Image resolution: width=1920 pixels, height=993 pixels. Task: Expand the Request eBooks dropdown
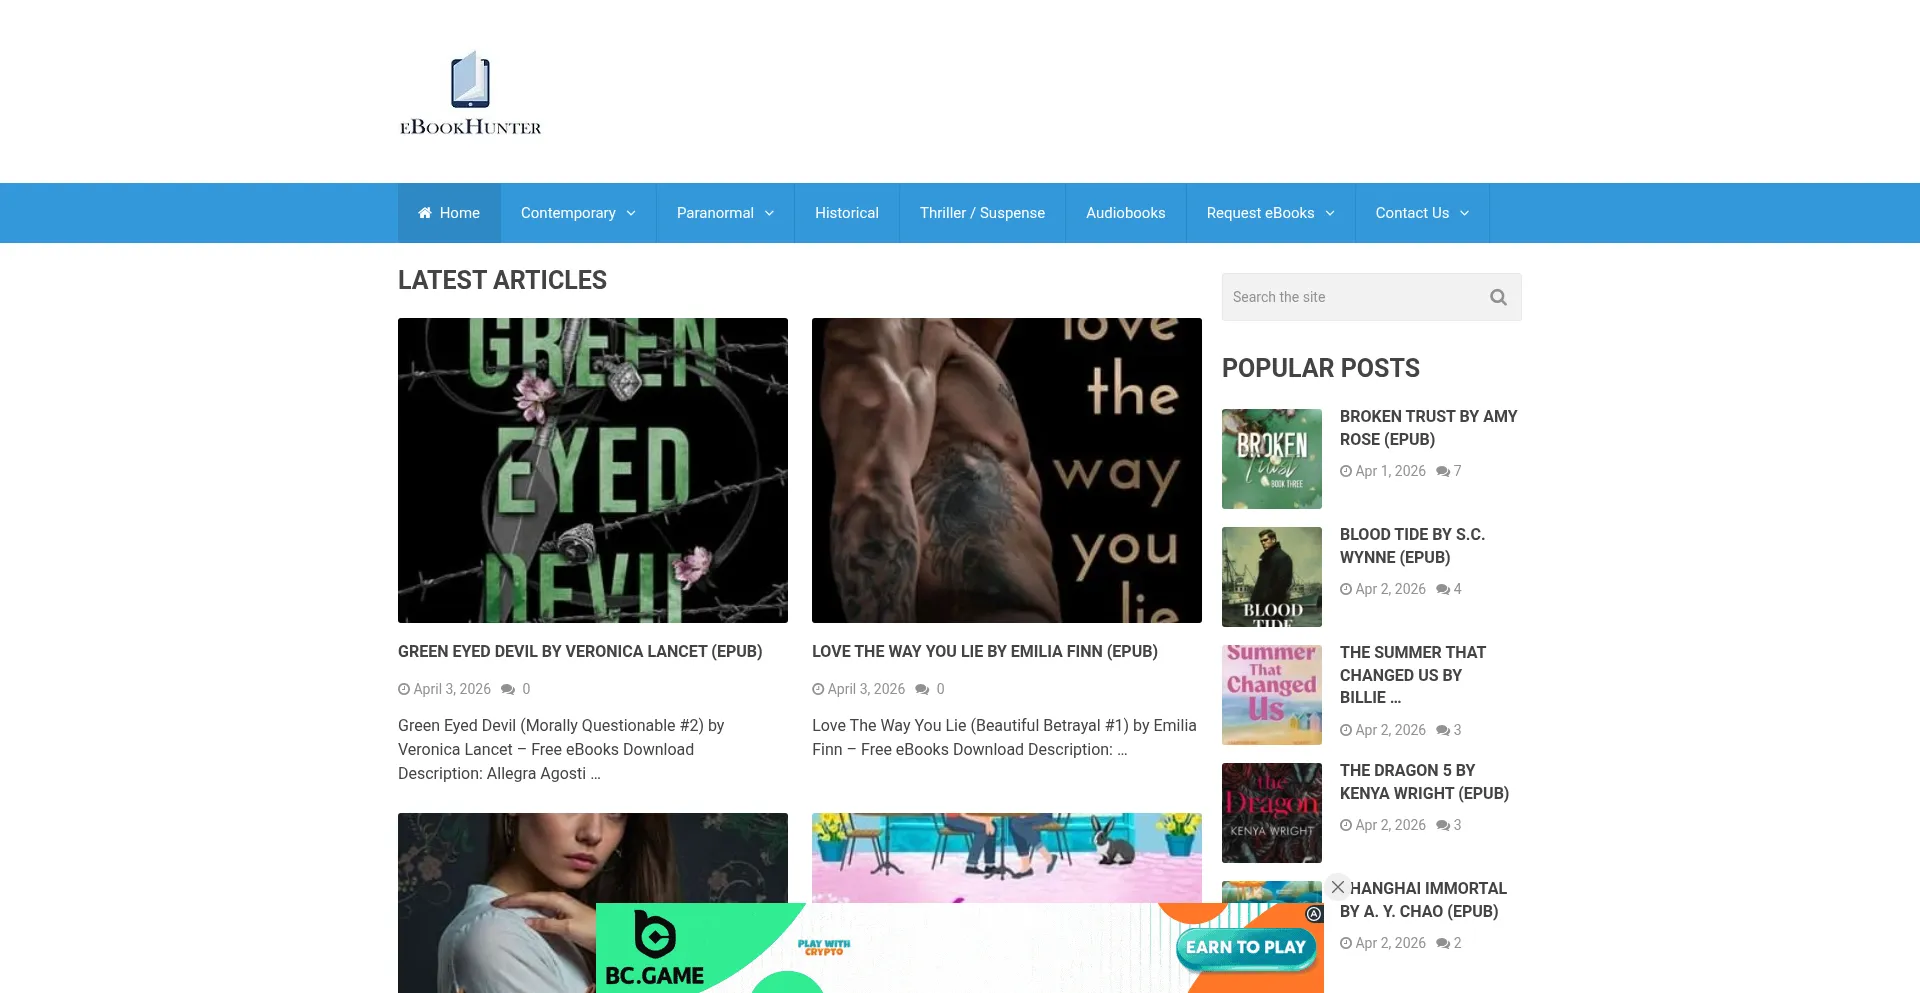point(1270,213)
